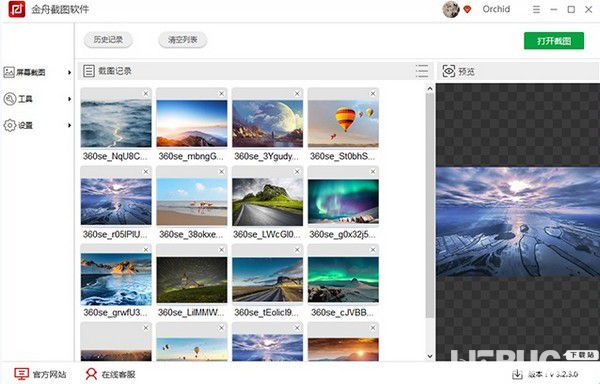Click the vertical scrollbar thumb of list
Screen dimensions: 600x384
point(430,206)
